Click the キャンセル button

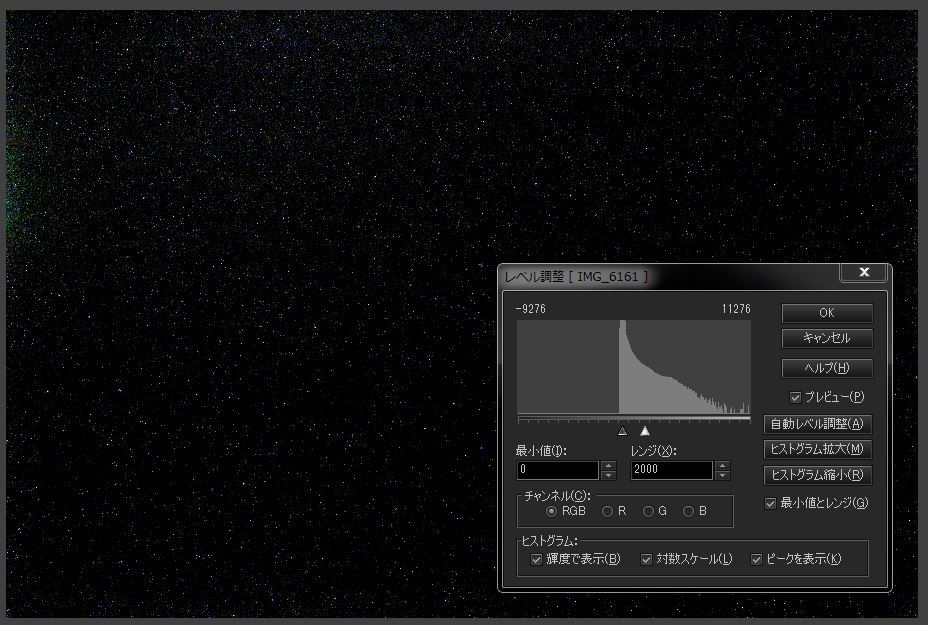click(827, 338)
